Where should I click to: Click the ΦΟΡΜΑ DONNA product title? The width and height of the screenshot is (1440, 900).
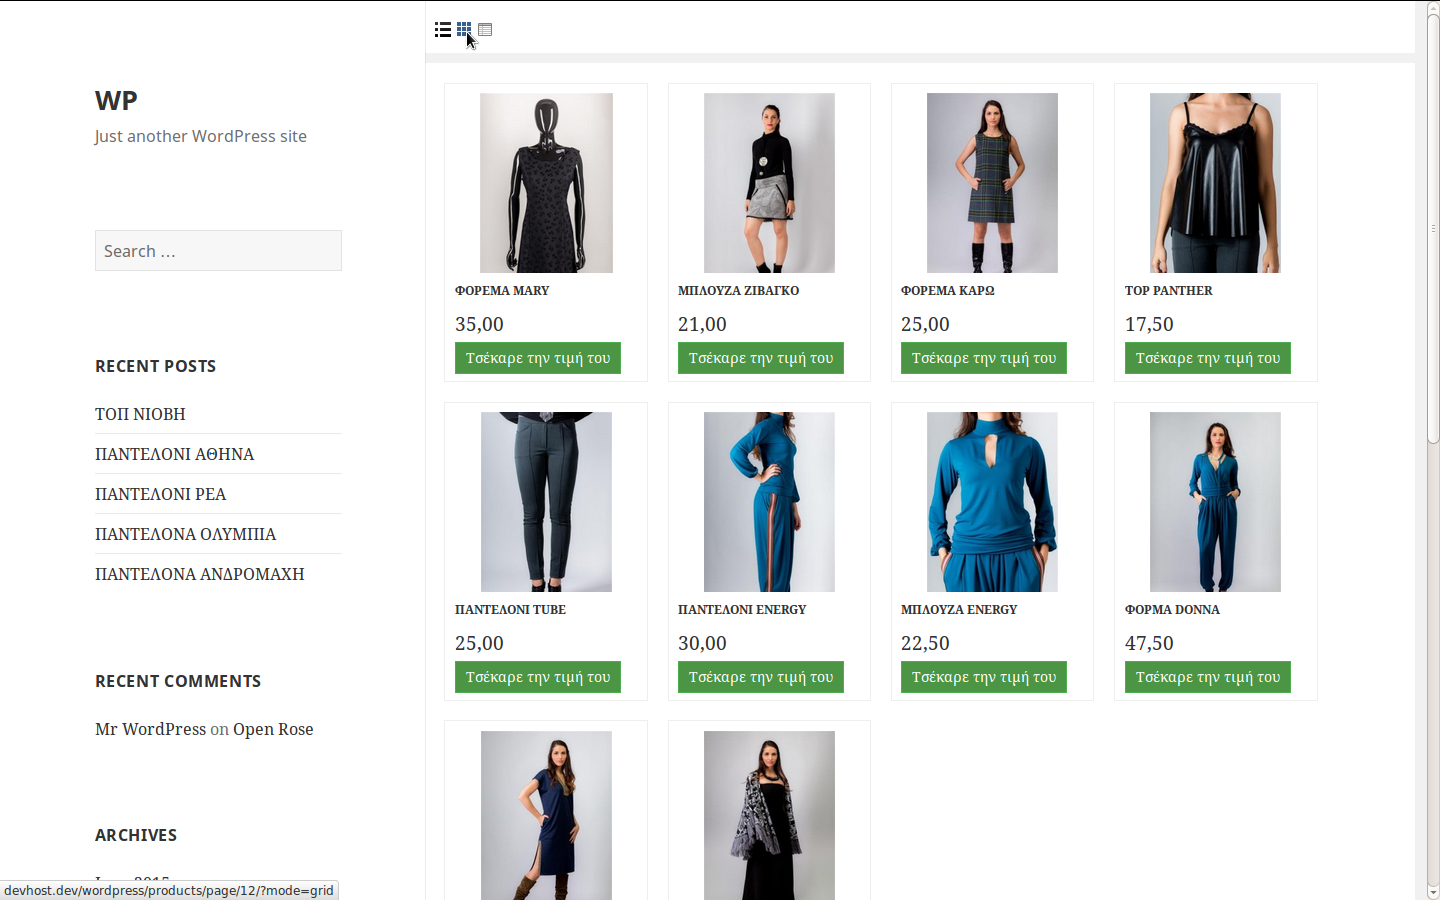click(x=1172, y=610)
